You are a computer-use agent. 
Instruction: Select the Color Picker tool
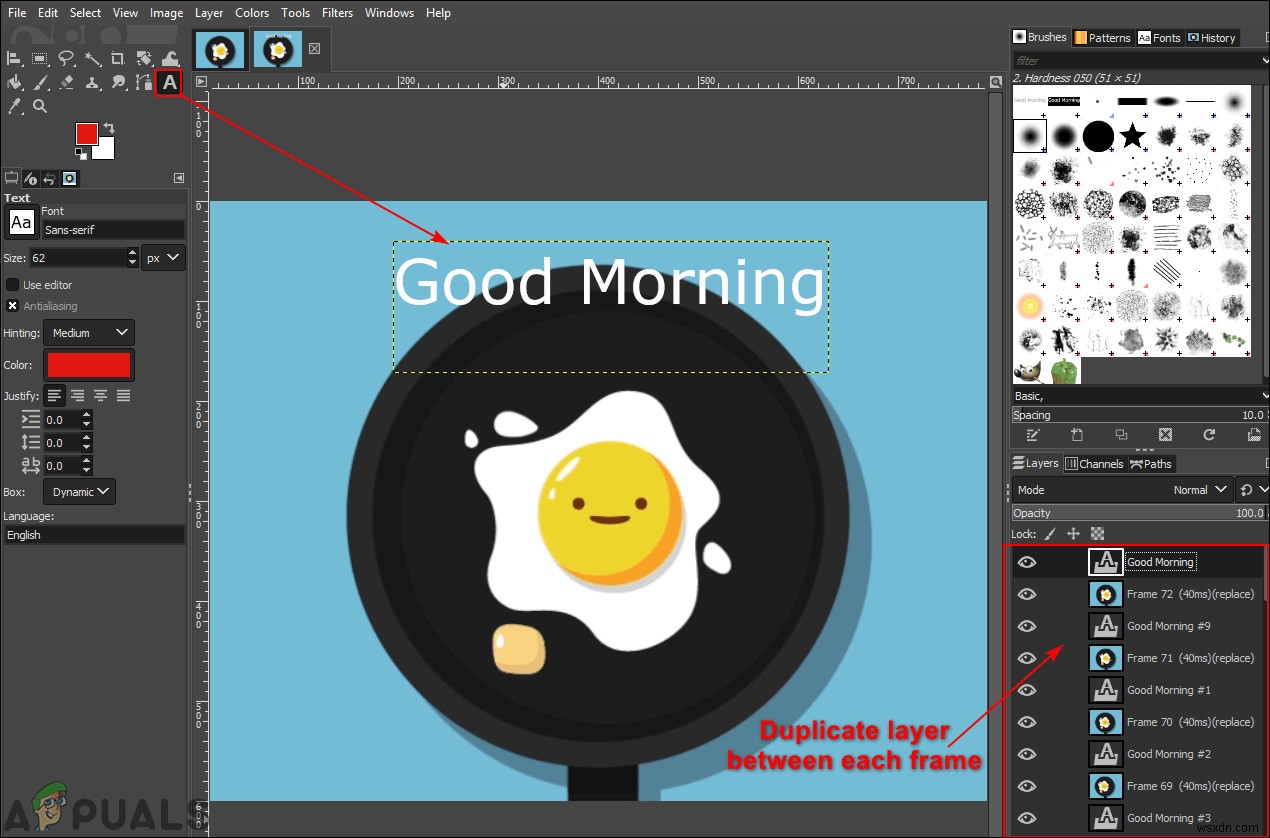click(x=14, y=105)
